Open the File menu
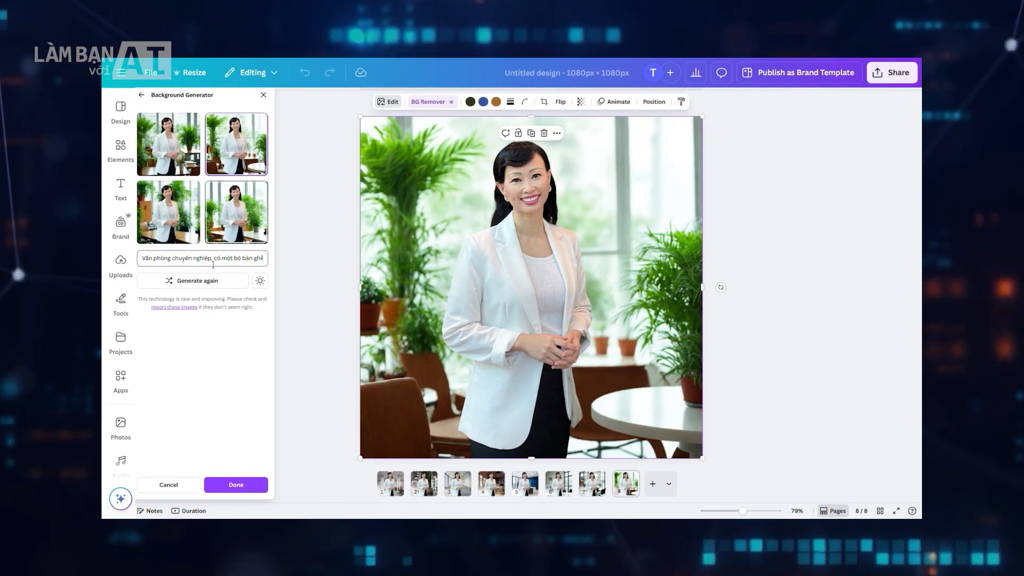This screenshot has height=576, width=1024. pos(151,72)
